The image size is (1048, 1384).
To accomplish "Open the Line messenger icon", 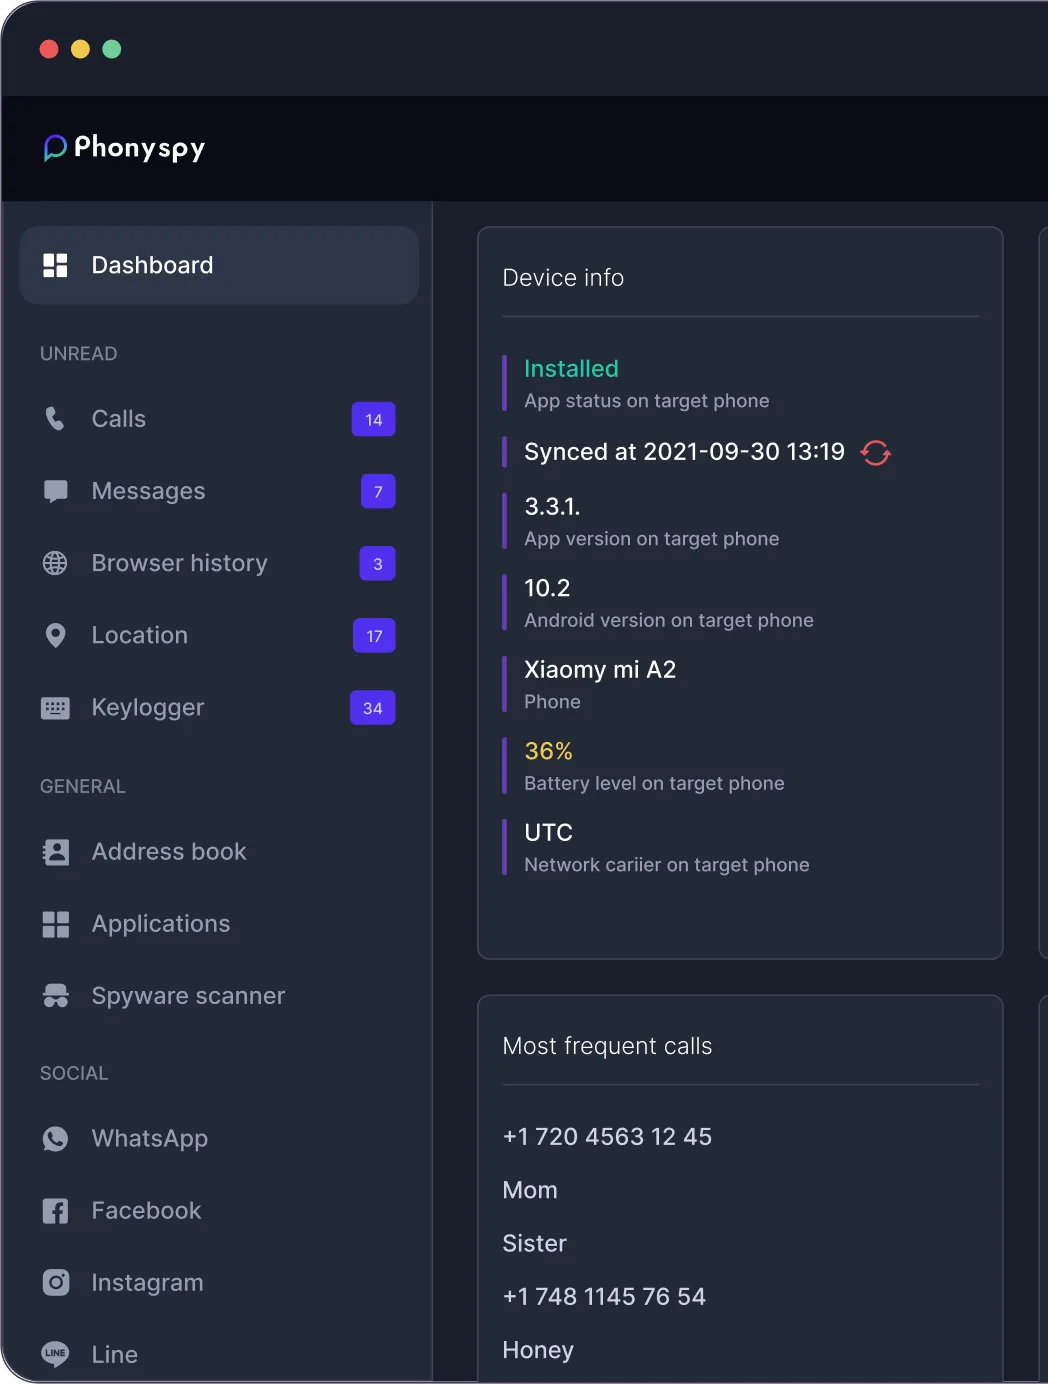I will coord(55,1354).
